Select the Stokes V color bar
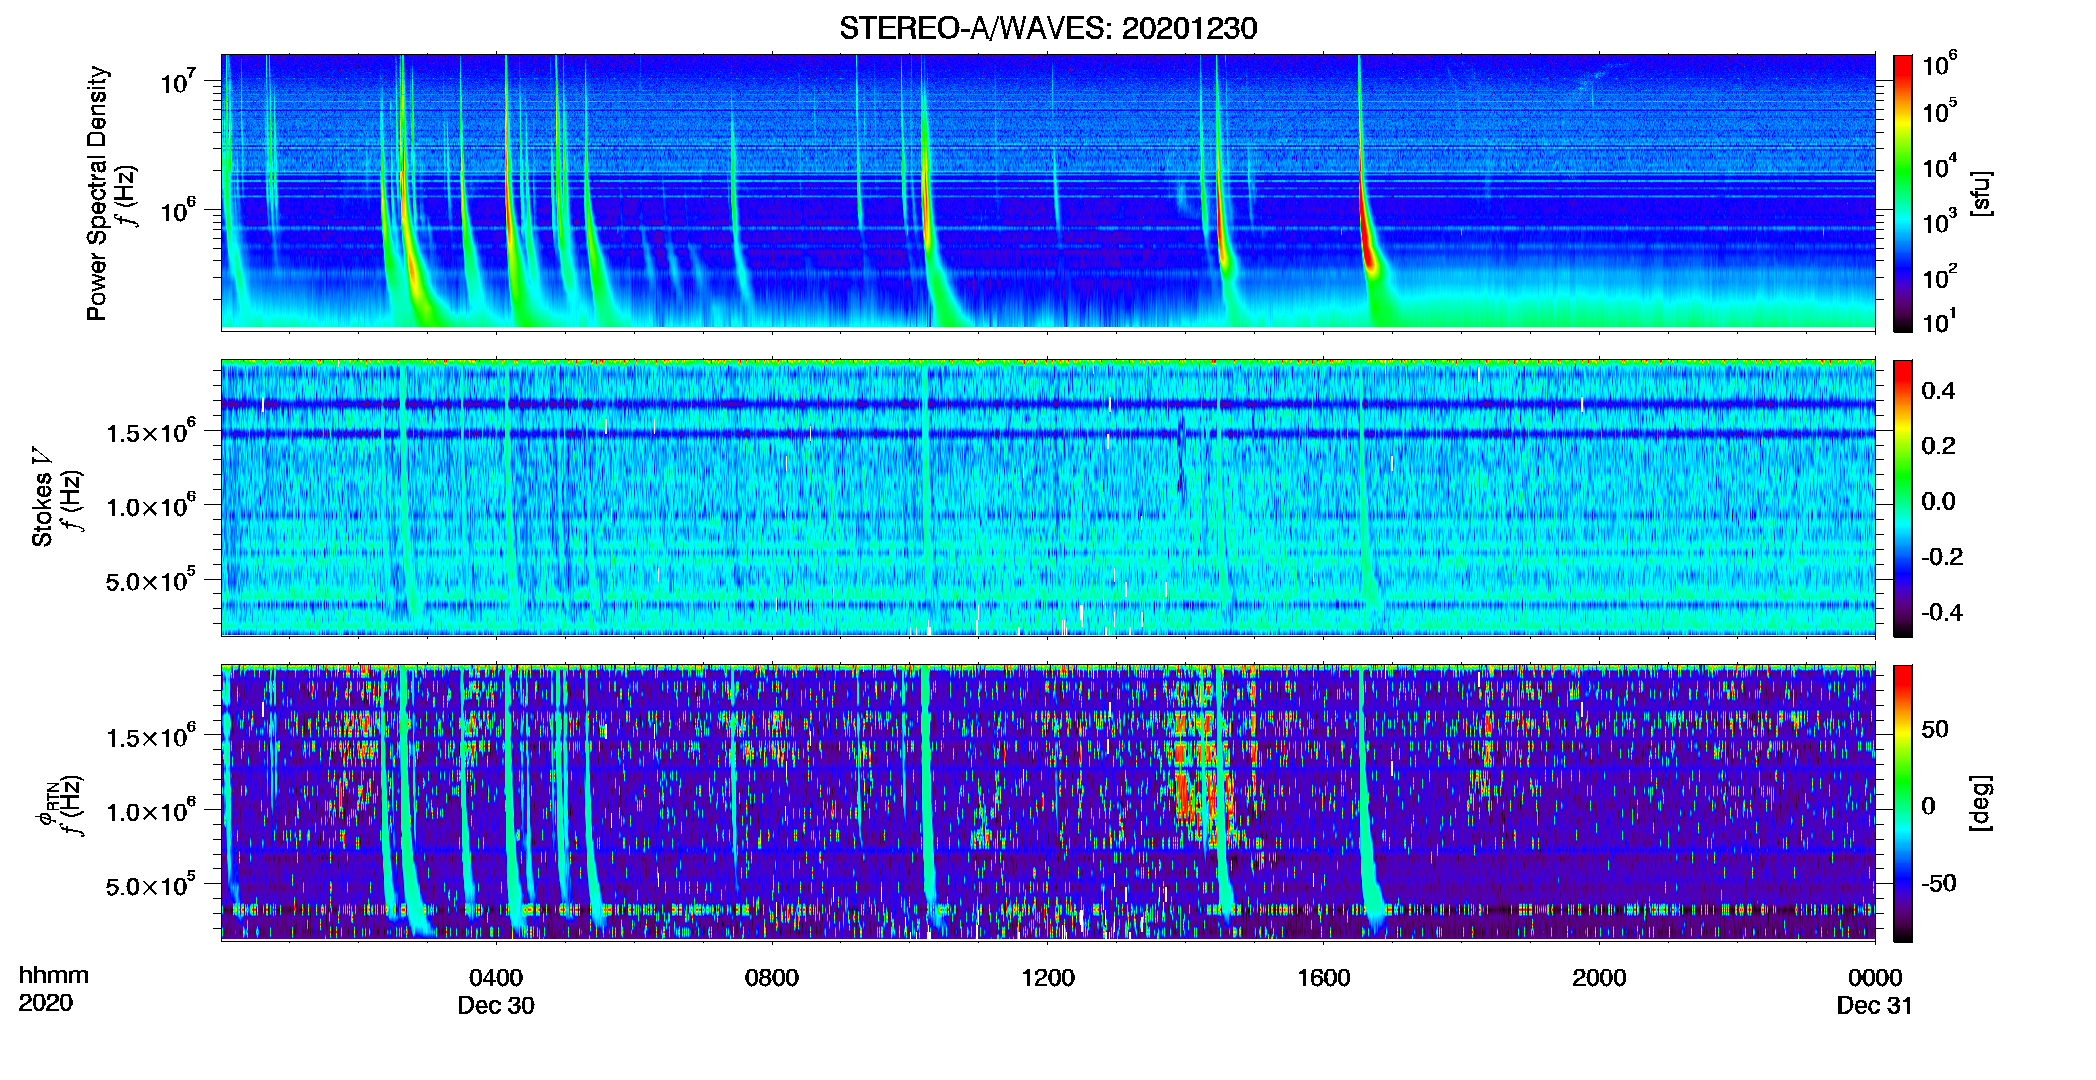Screen dimensions: 2096x1080 click(1902, 498)
